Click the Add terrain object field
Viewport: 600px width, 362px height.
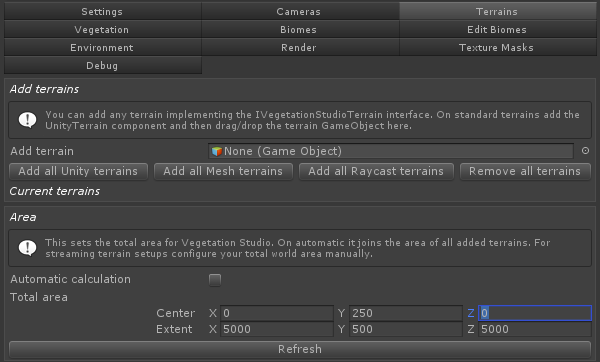[x=391, y=151]
